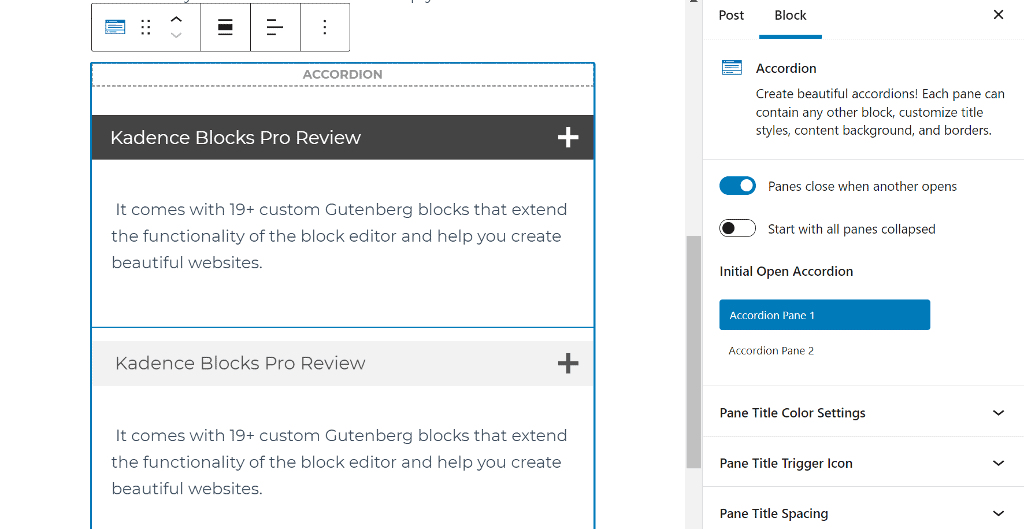This screenshot has height=529, width=1024.
Task: Select Accordion Pane 1 as initial open
Action: tap(824, 315)
